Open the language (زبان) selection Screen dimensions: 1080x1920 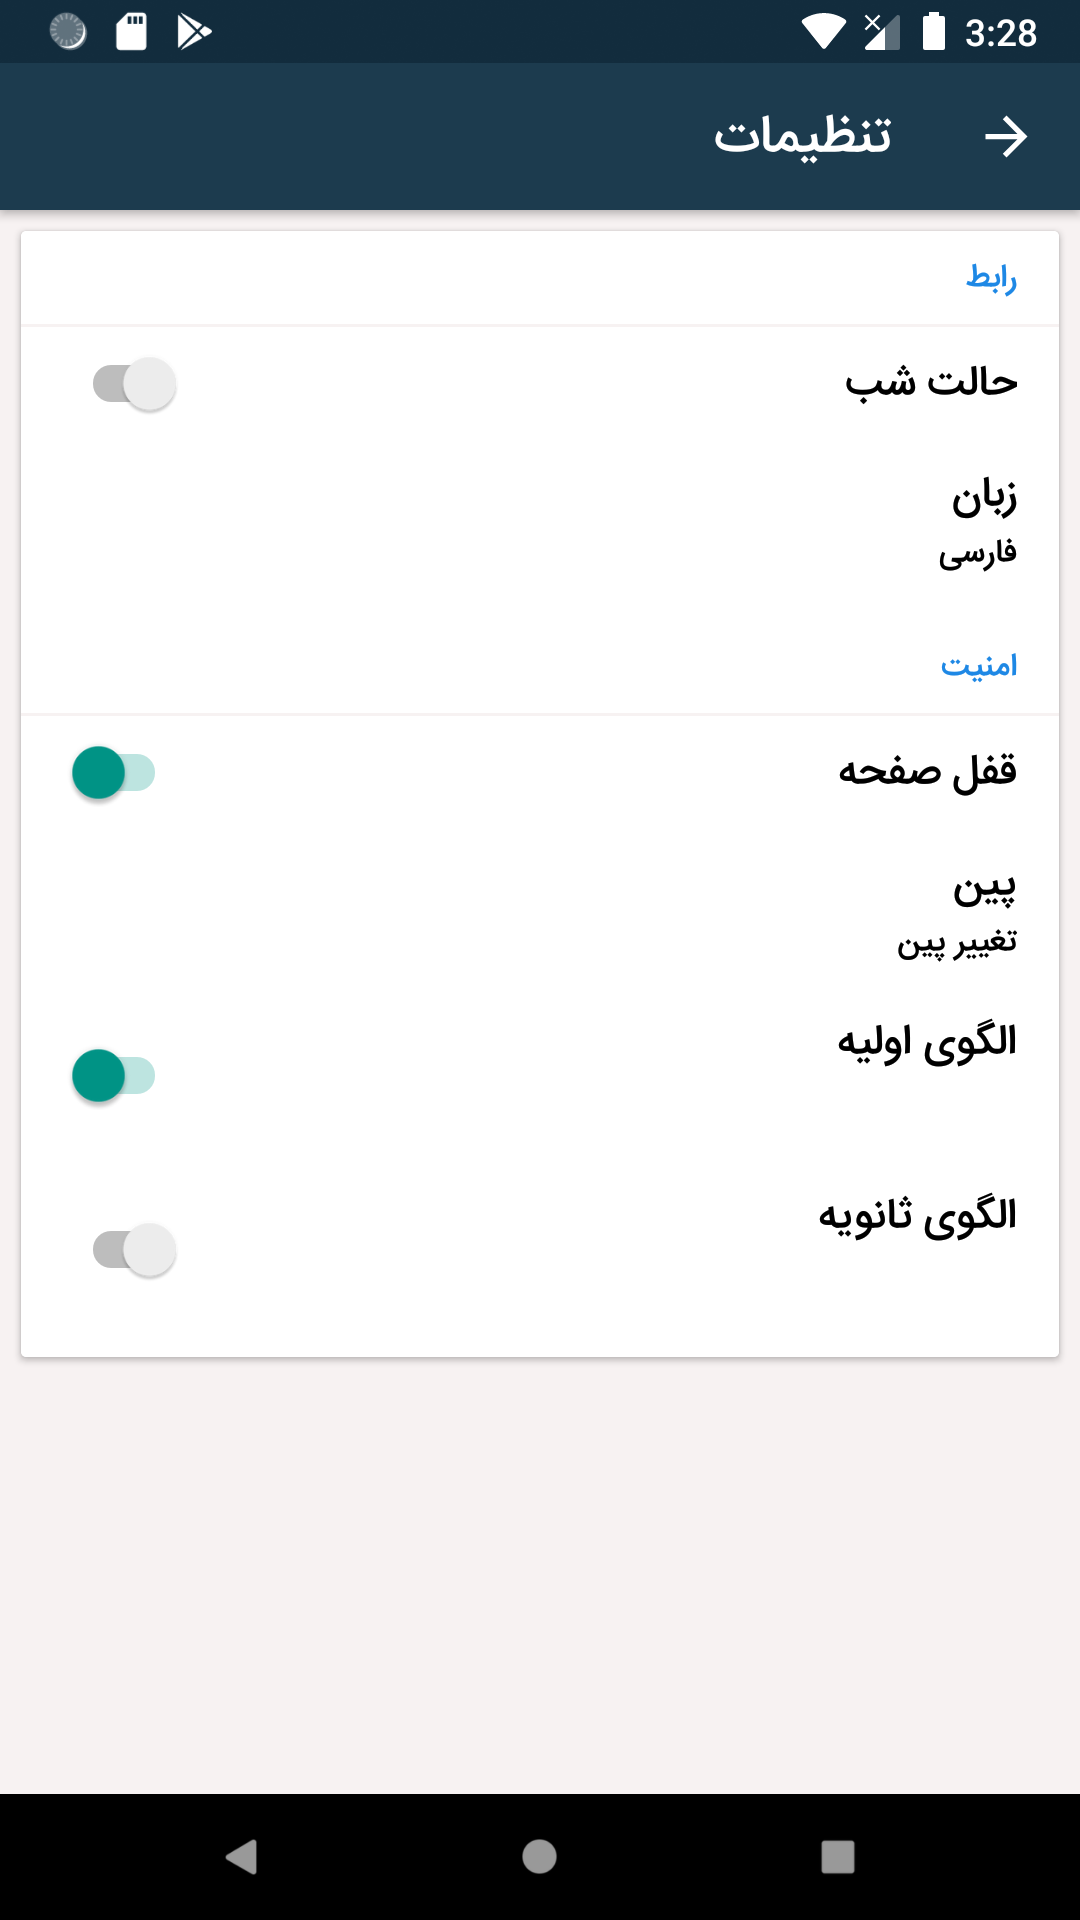pyautogui.click(x=984, y=498)
